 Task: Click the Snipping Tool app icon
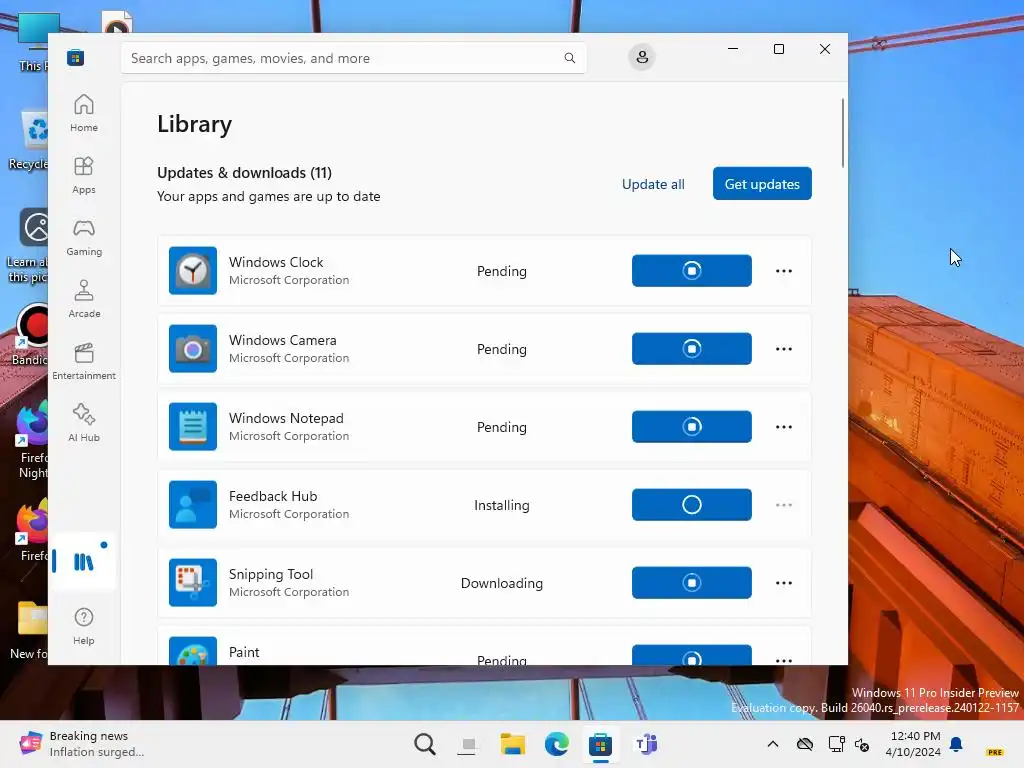coord(193,583)
